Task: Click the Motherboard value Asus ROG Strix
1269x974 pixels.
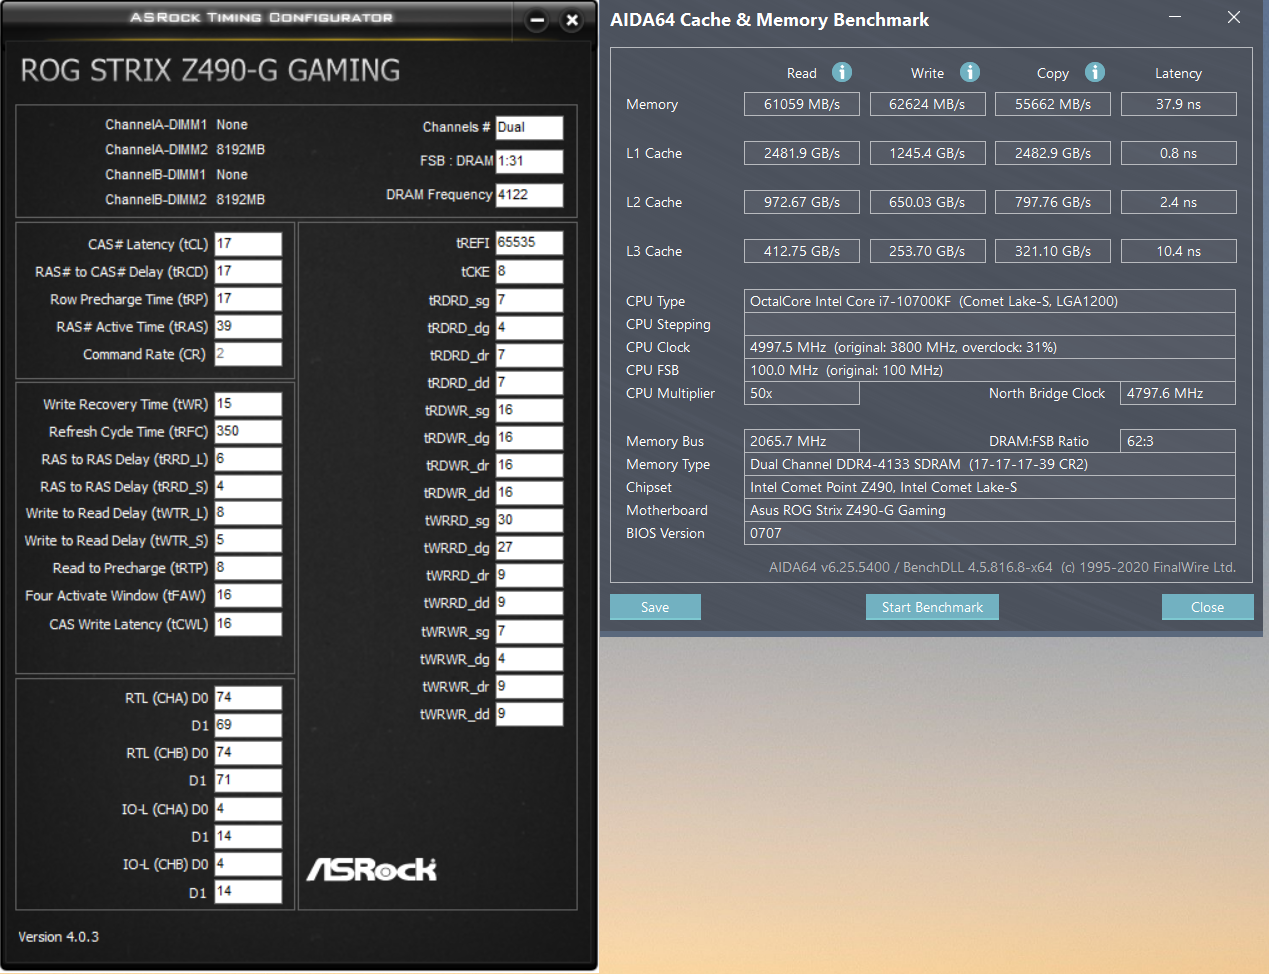Action: [x=990, y=510]
